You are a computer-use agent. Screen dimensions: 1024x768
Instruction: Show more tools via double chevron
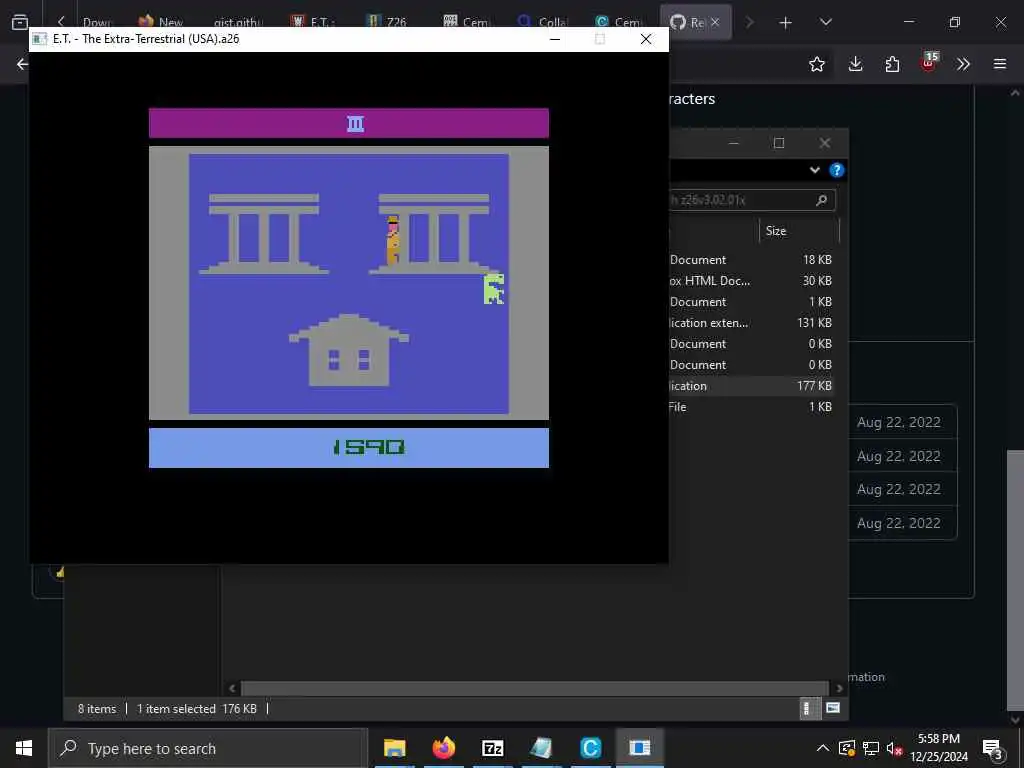coord(963,64)
